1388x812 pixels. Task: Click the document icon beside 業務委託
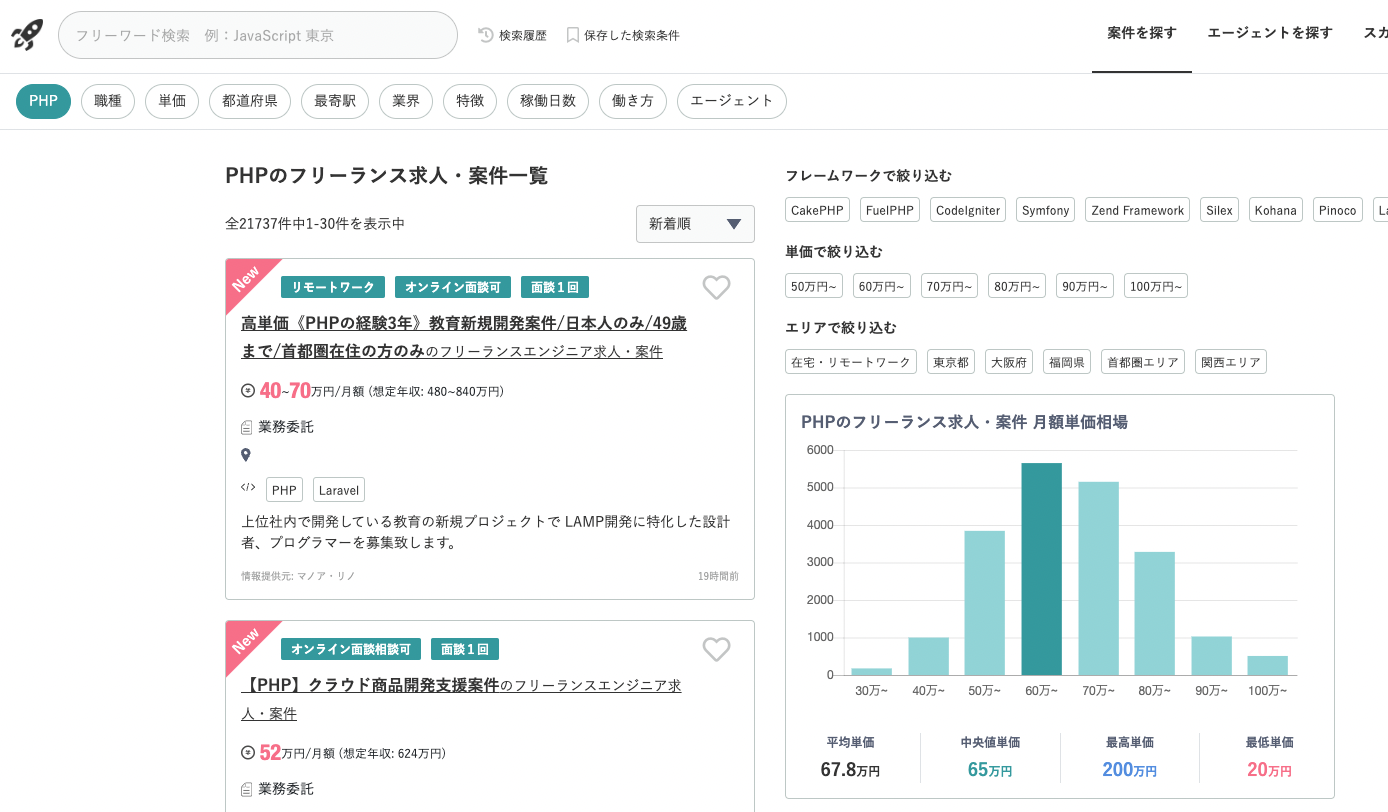247,427
